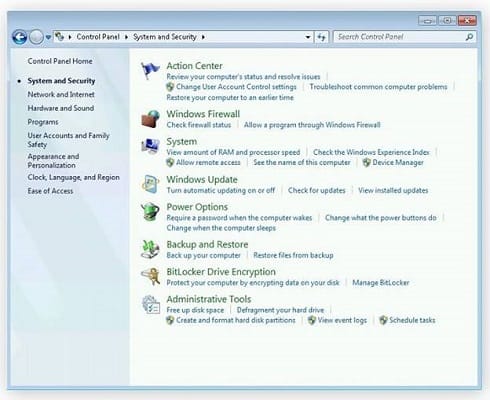Click Turn automatic updating on or off
This screenshot has height=400, width=490.
[221, 190]
